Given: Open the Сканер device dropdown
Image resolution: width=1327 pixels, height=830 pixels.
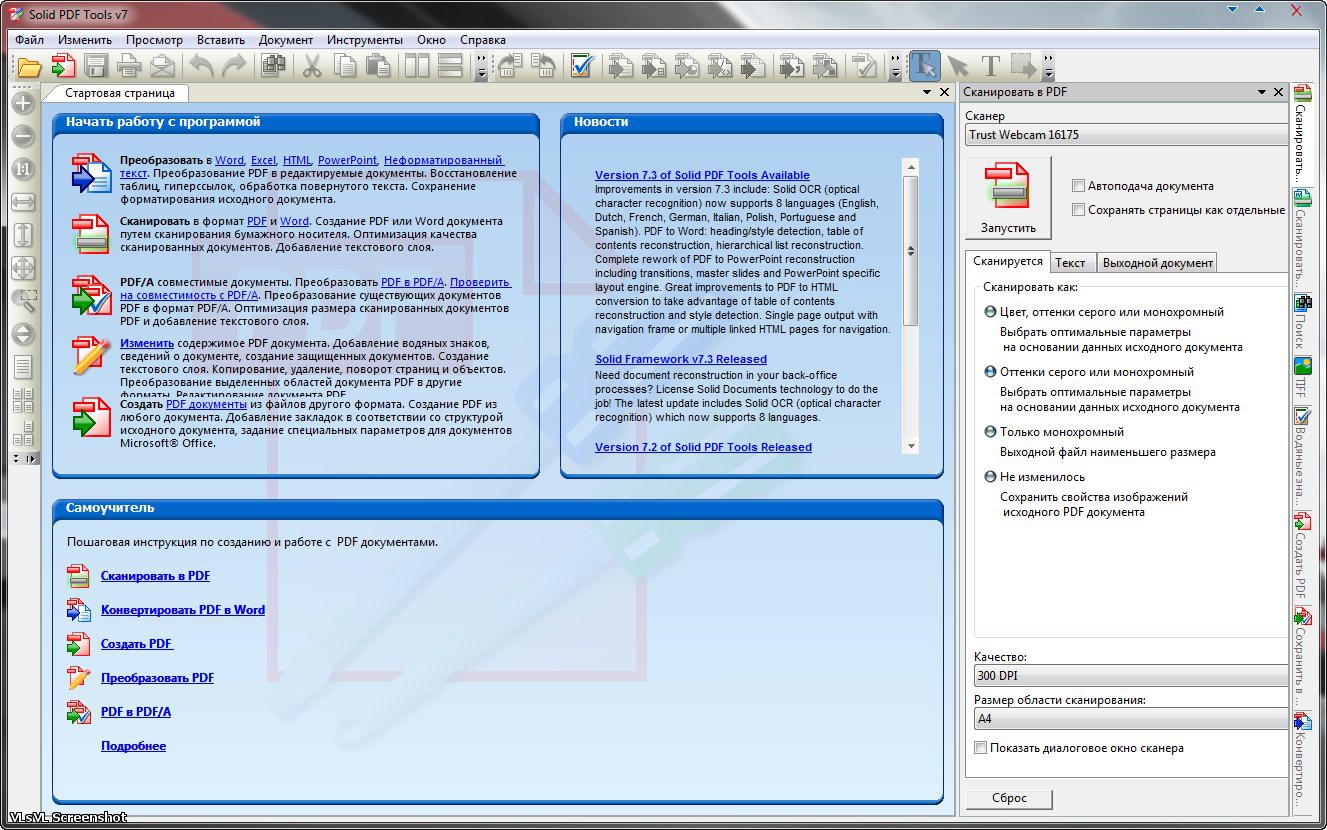Looking at the screenshot, I should tap(1127, 135).
